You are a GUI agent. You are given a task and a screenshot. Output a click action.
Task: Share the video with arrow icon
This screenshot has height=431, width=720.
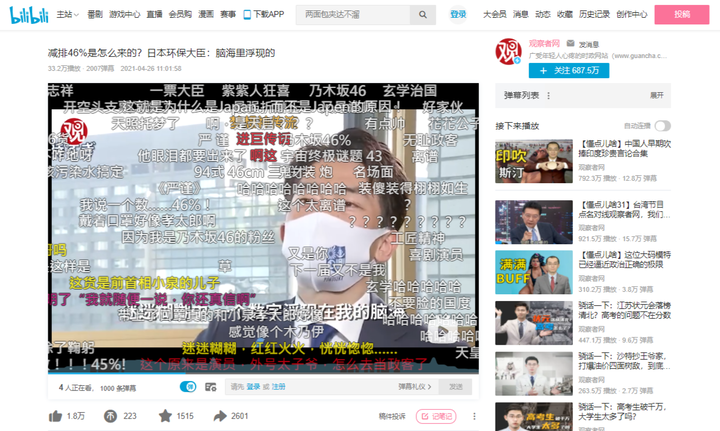(220, 416)
